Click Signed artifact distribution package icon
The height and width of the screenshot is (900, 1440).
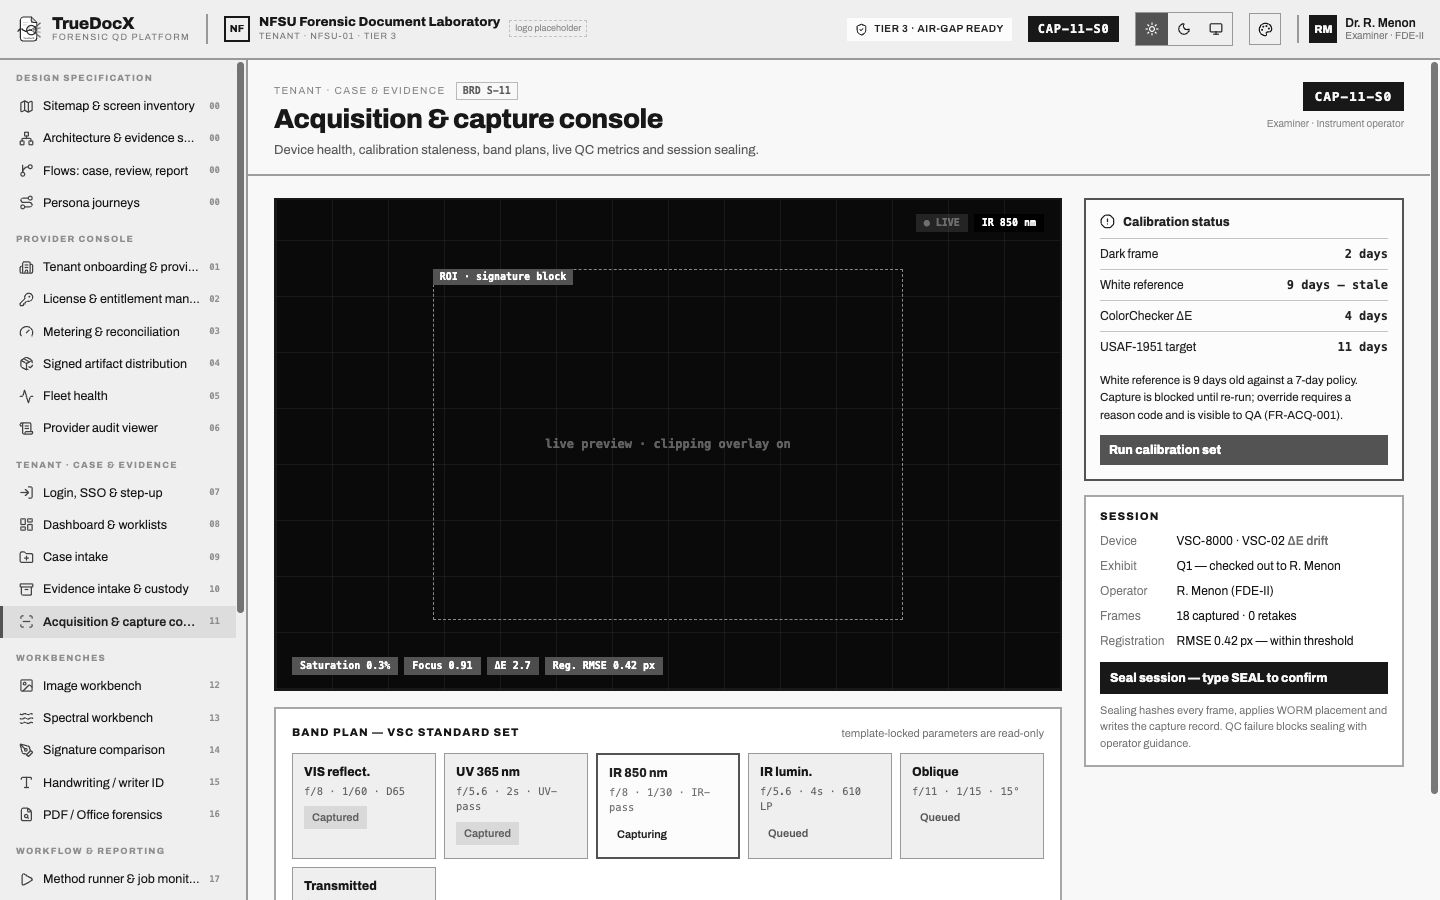click(27, 364)
